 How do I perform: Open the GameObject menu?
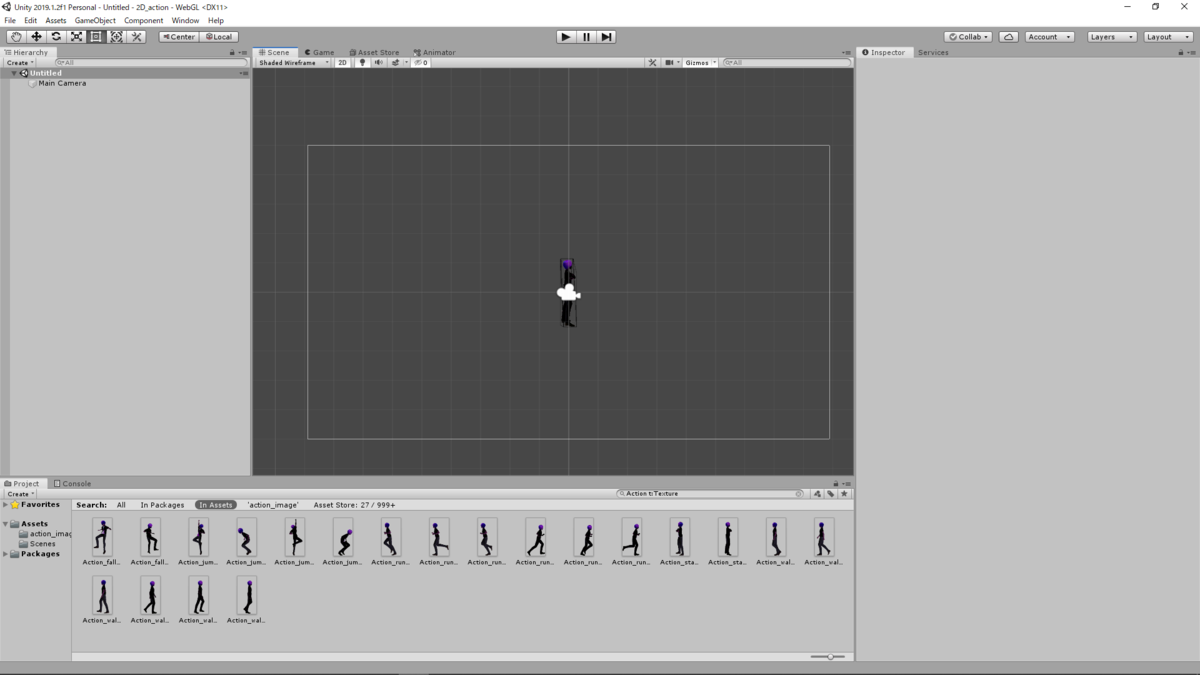point(95,20)
